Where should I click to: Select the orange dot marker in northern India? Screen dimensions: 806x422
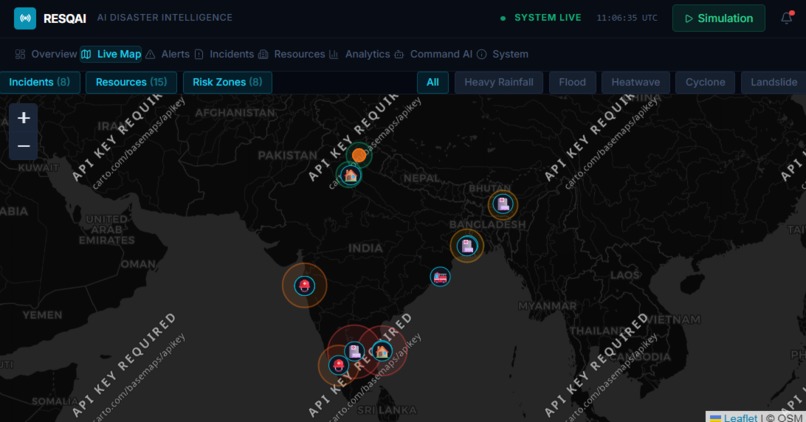(359, 155)
